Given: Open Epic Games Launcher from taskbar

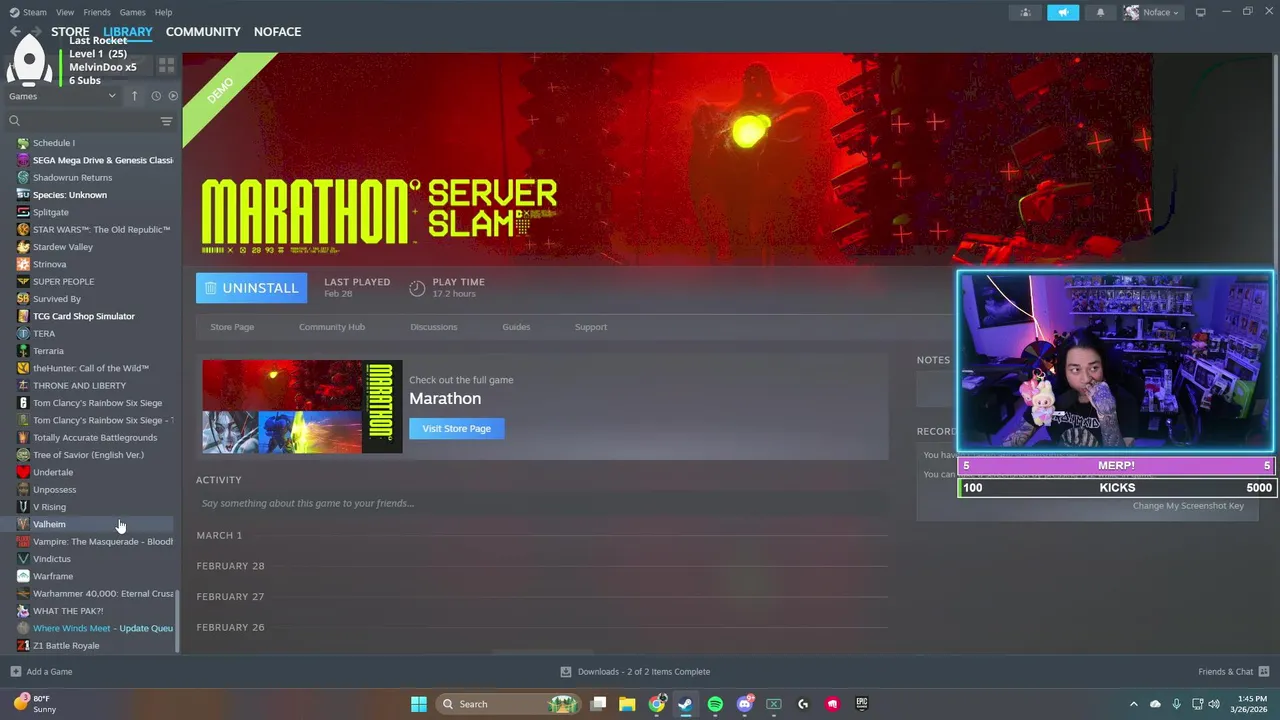Looking at the screenshot, I should 861,704.
